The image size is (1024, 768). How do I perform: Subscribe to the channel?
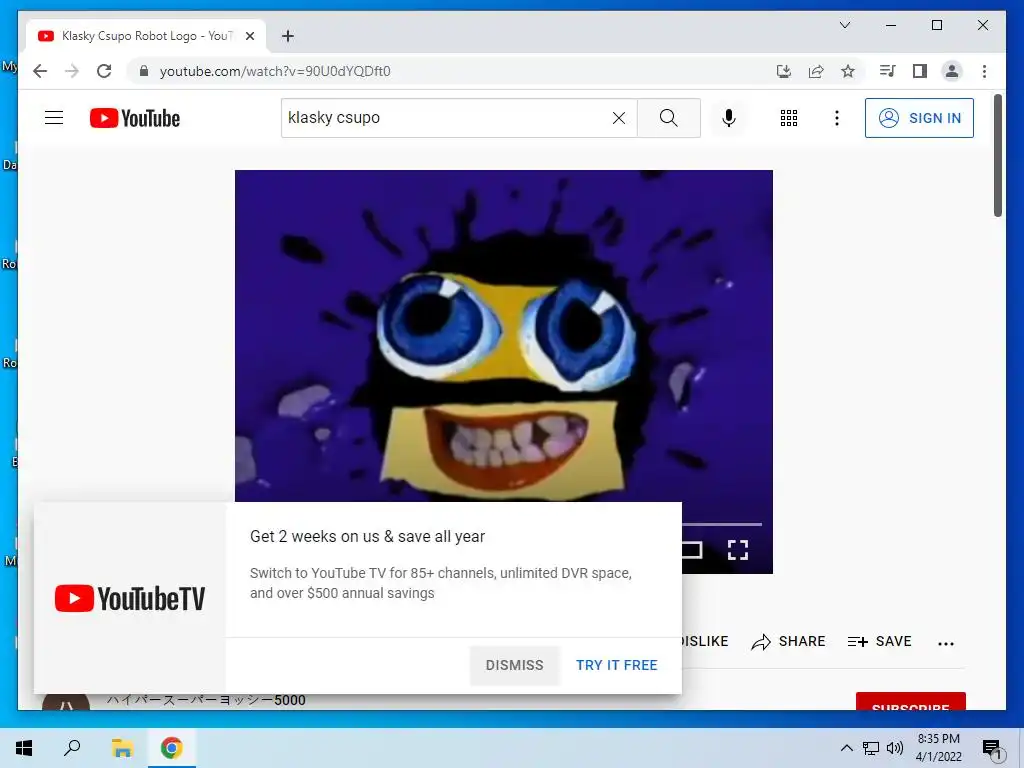tap(910, 701)
